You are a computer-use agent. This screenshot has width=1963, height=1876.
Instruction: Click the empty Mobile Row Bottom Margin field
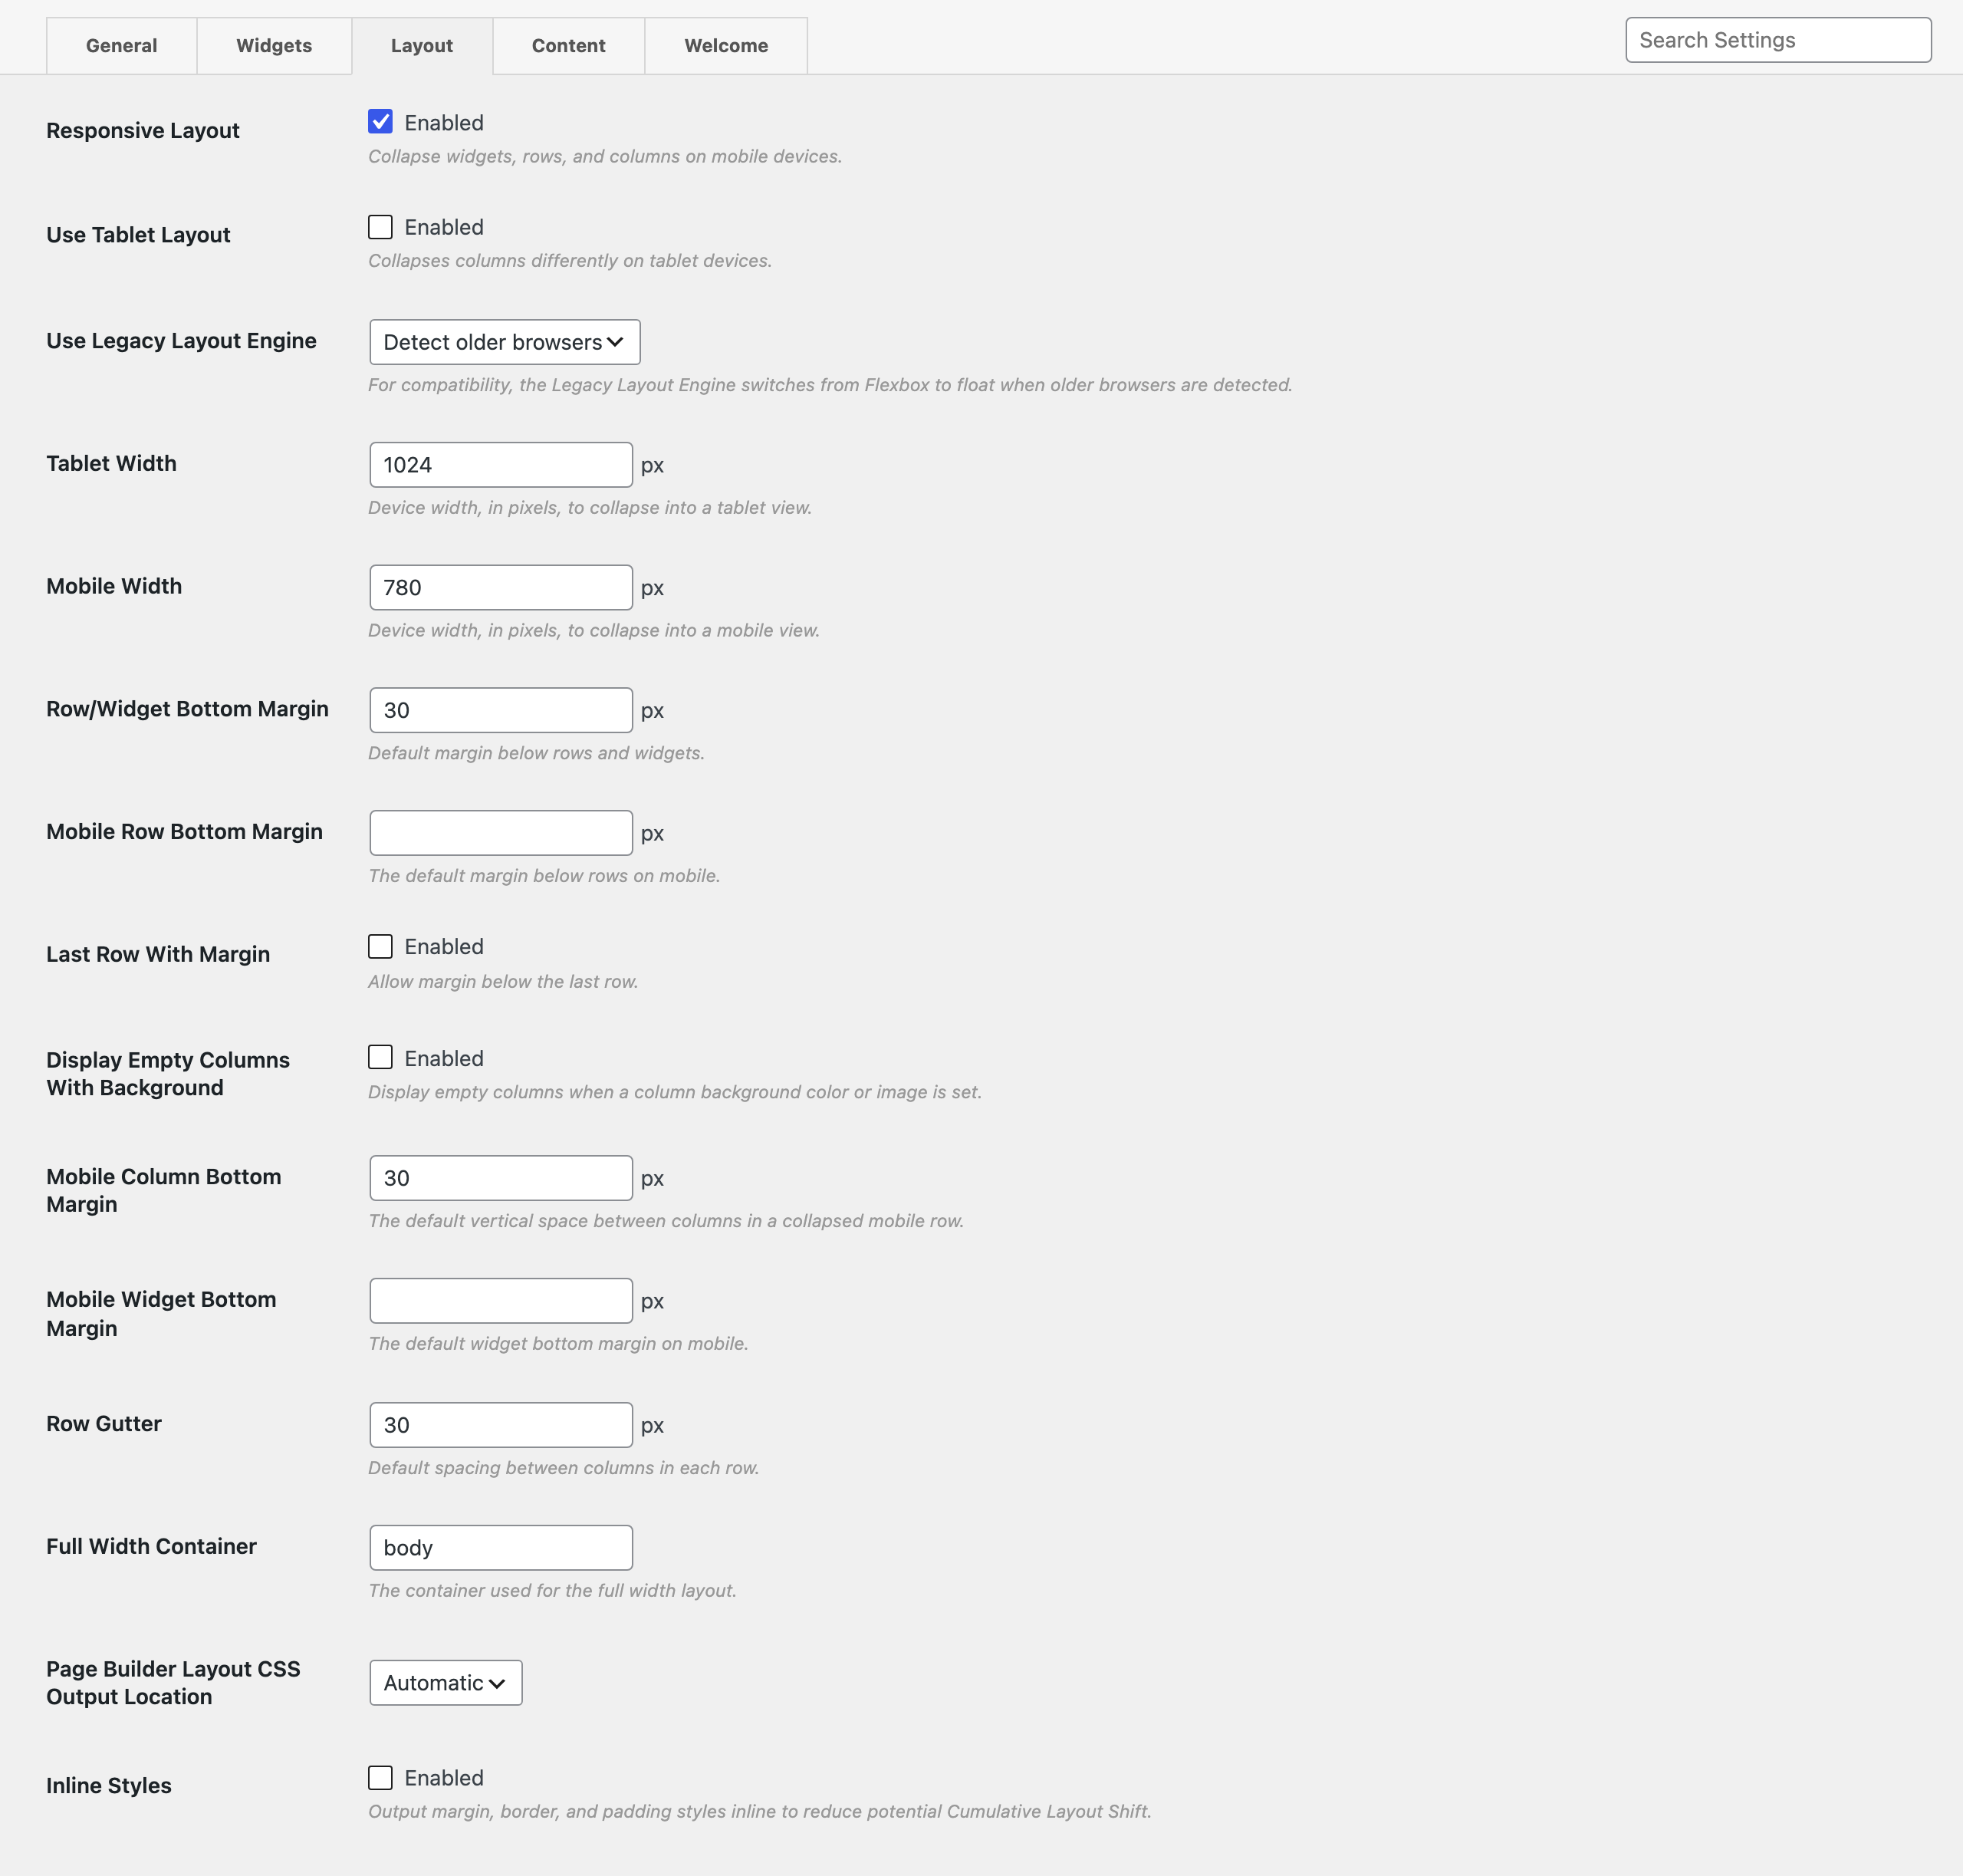[x=501, y=833]
